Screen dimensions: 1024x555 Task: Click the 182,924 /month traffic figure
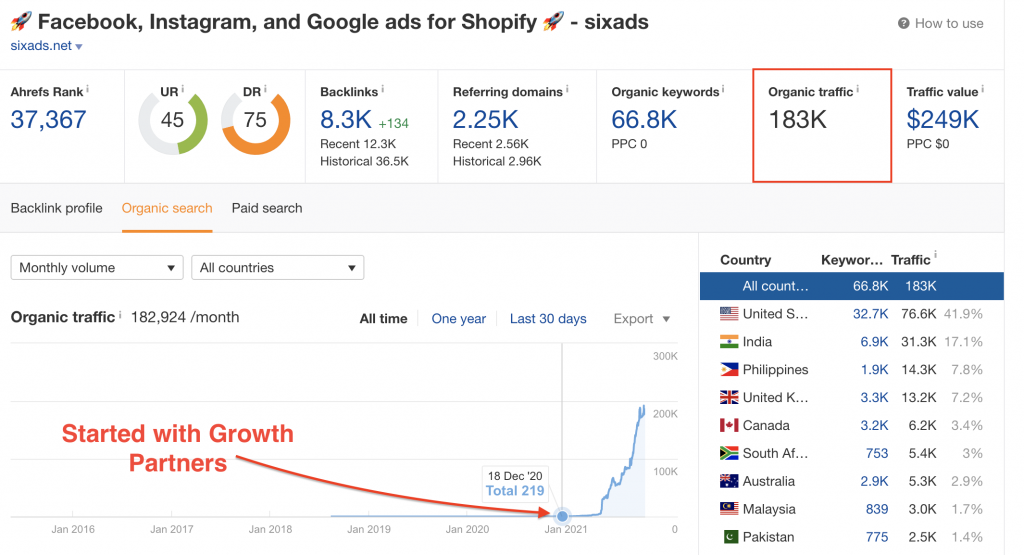[x=185, y=317]
